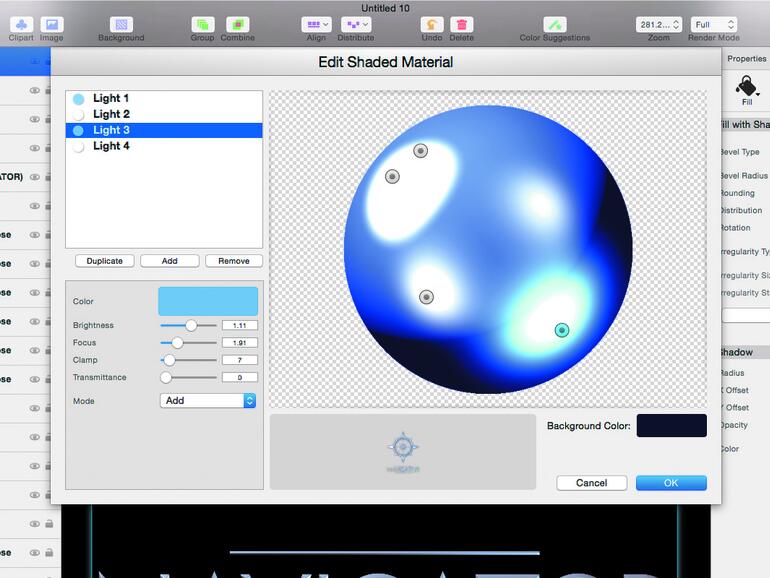Open the Clipart toolbar icon
Screen dimensions: 770x578
tap(21, 25)
